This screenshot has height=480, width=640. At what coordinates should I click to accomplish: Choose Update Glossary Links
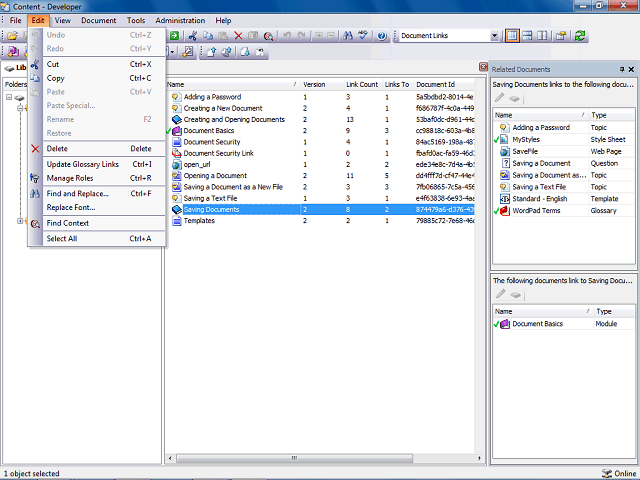(97, 164)
